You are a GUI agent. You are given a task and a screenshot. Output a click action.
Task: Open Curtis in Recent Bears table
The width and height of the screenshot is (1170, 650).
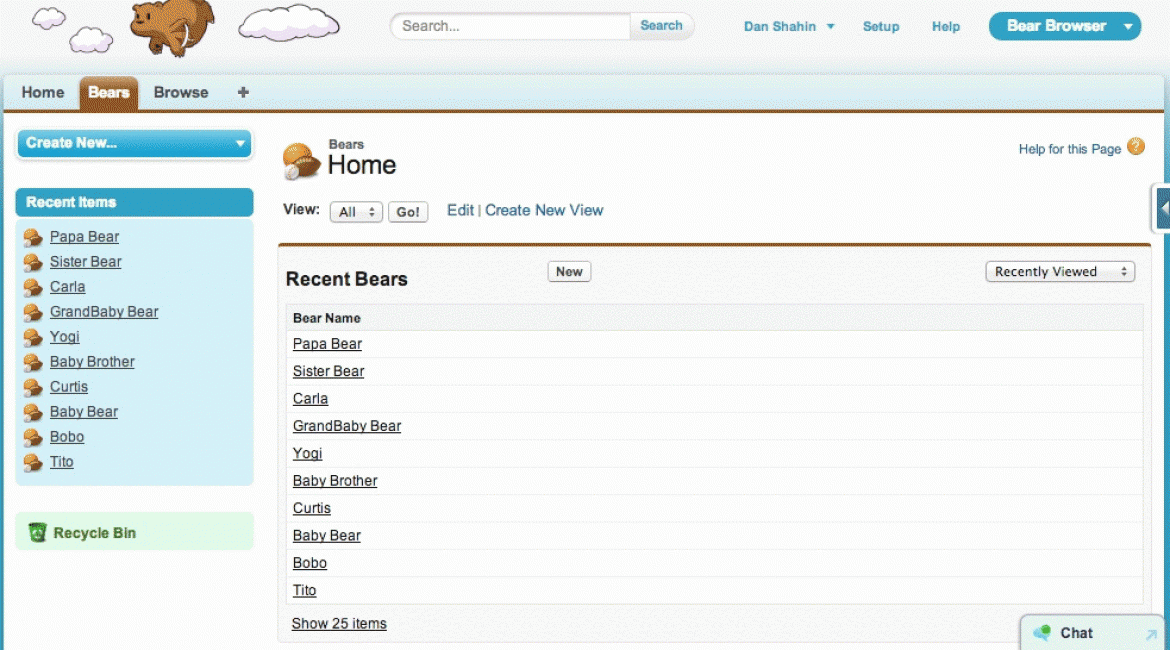311,508
